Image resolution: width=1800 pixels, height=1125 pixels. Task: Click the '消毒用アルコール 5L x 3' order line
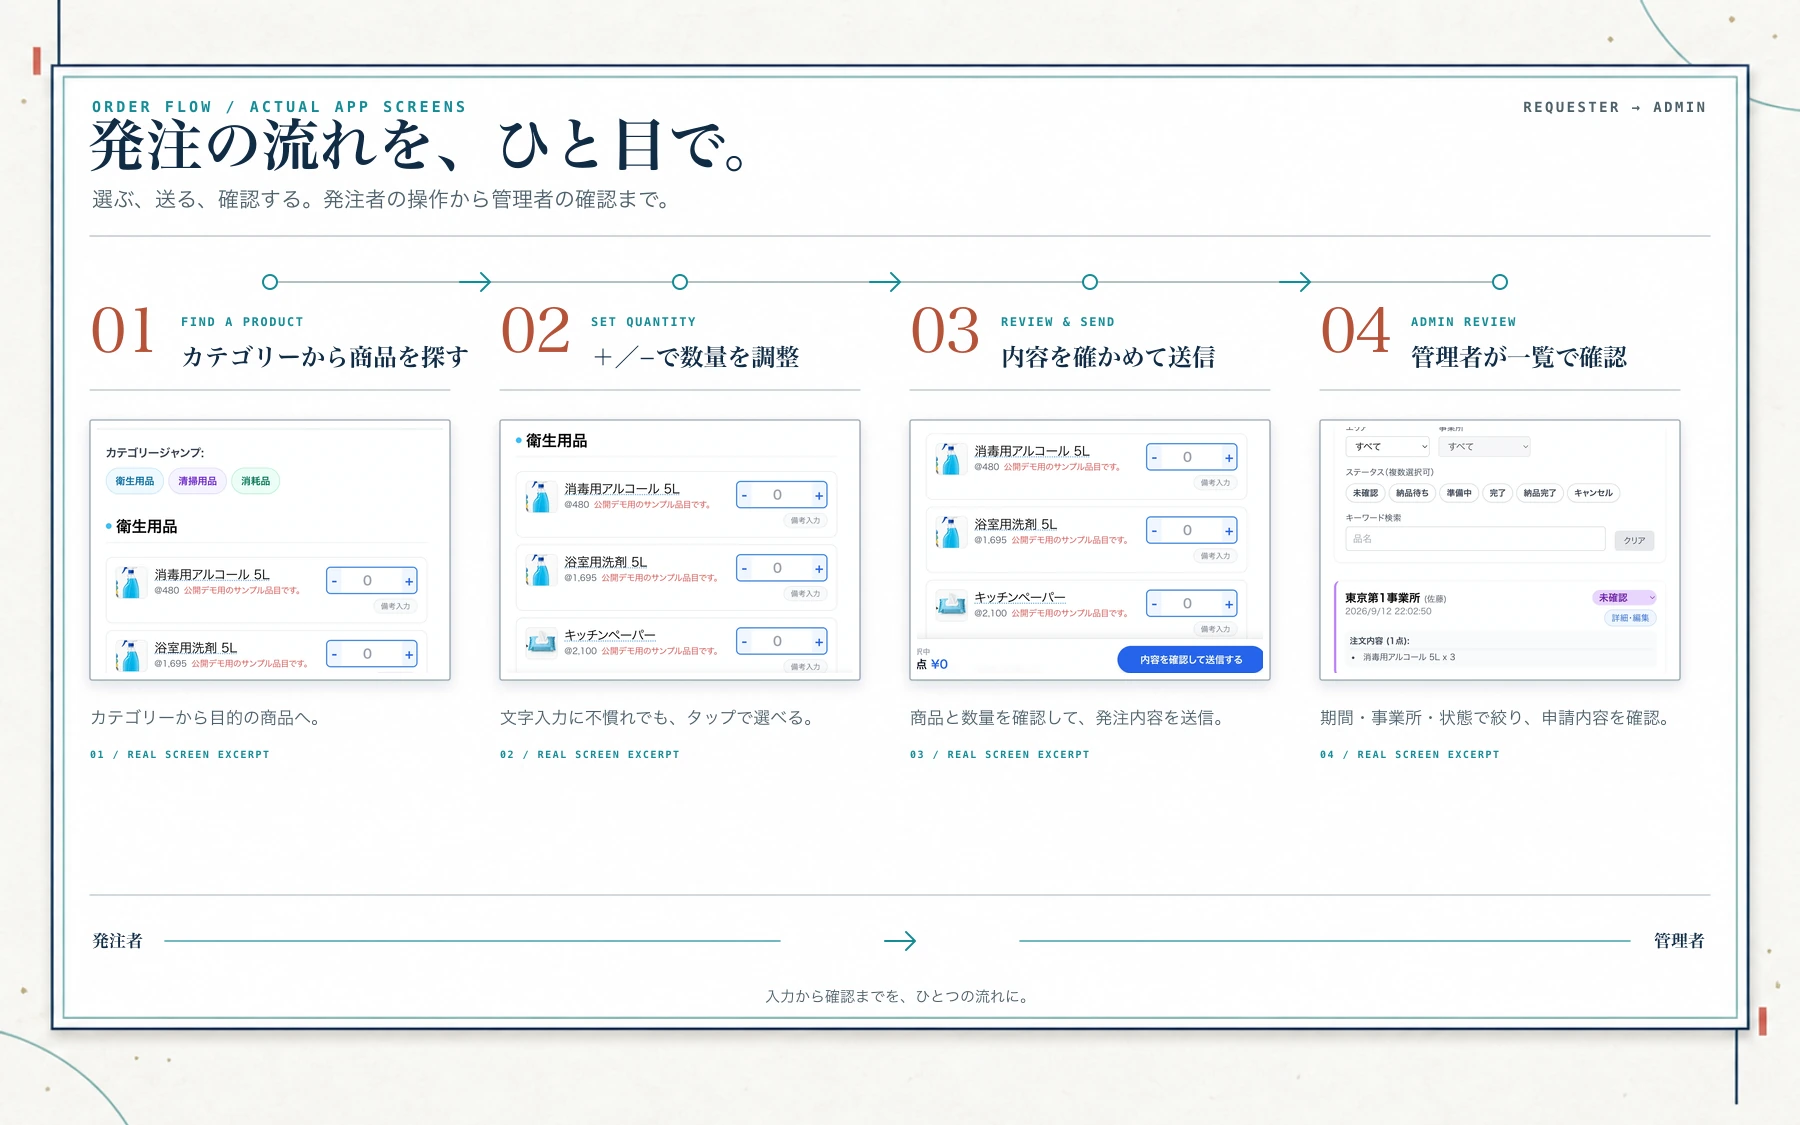1408,657
